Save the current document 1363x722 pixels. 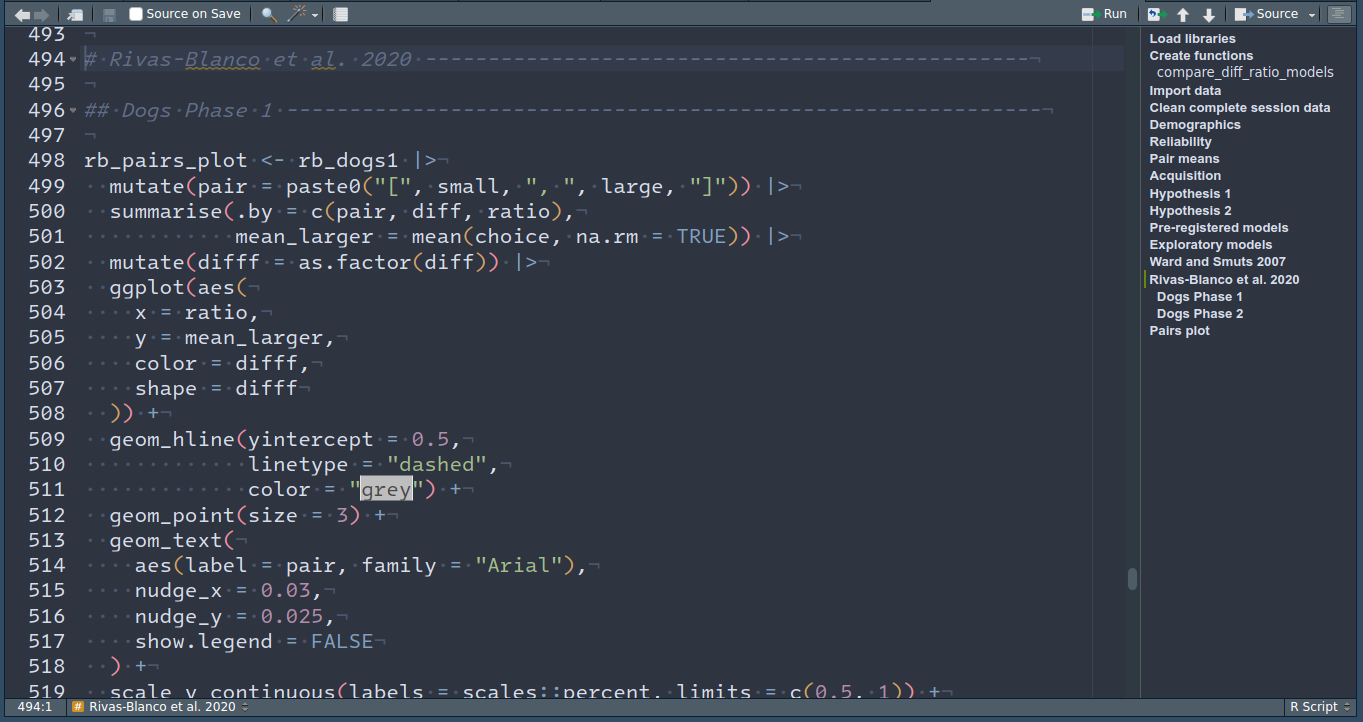click(x=109, y=14)
